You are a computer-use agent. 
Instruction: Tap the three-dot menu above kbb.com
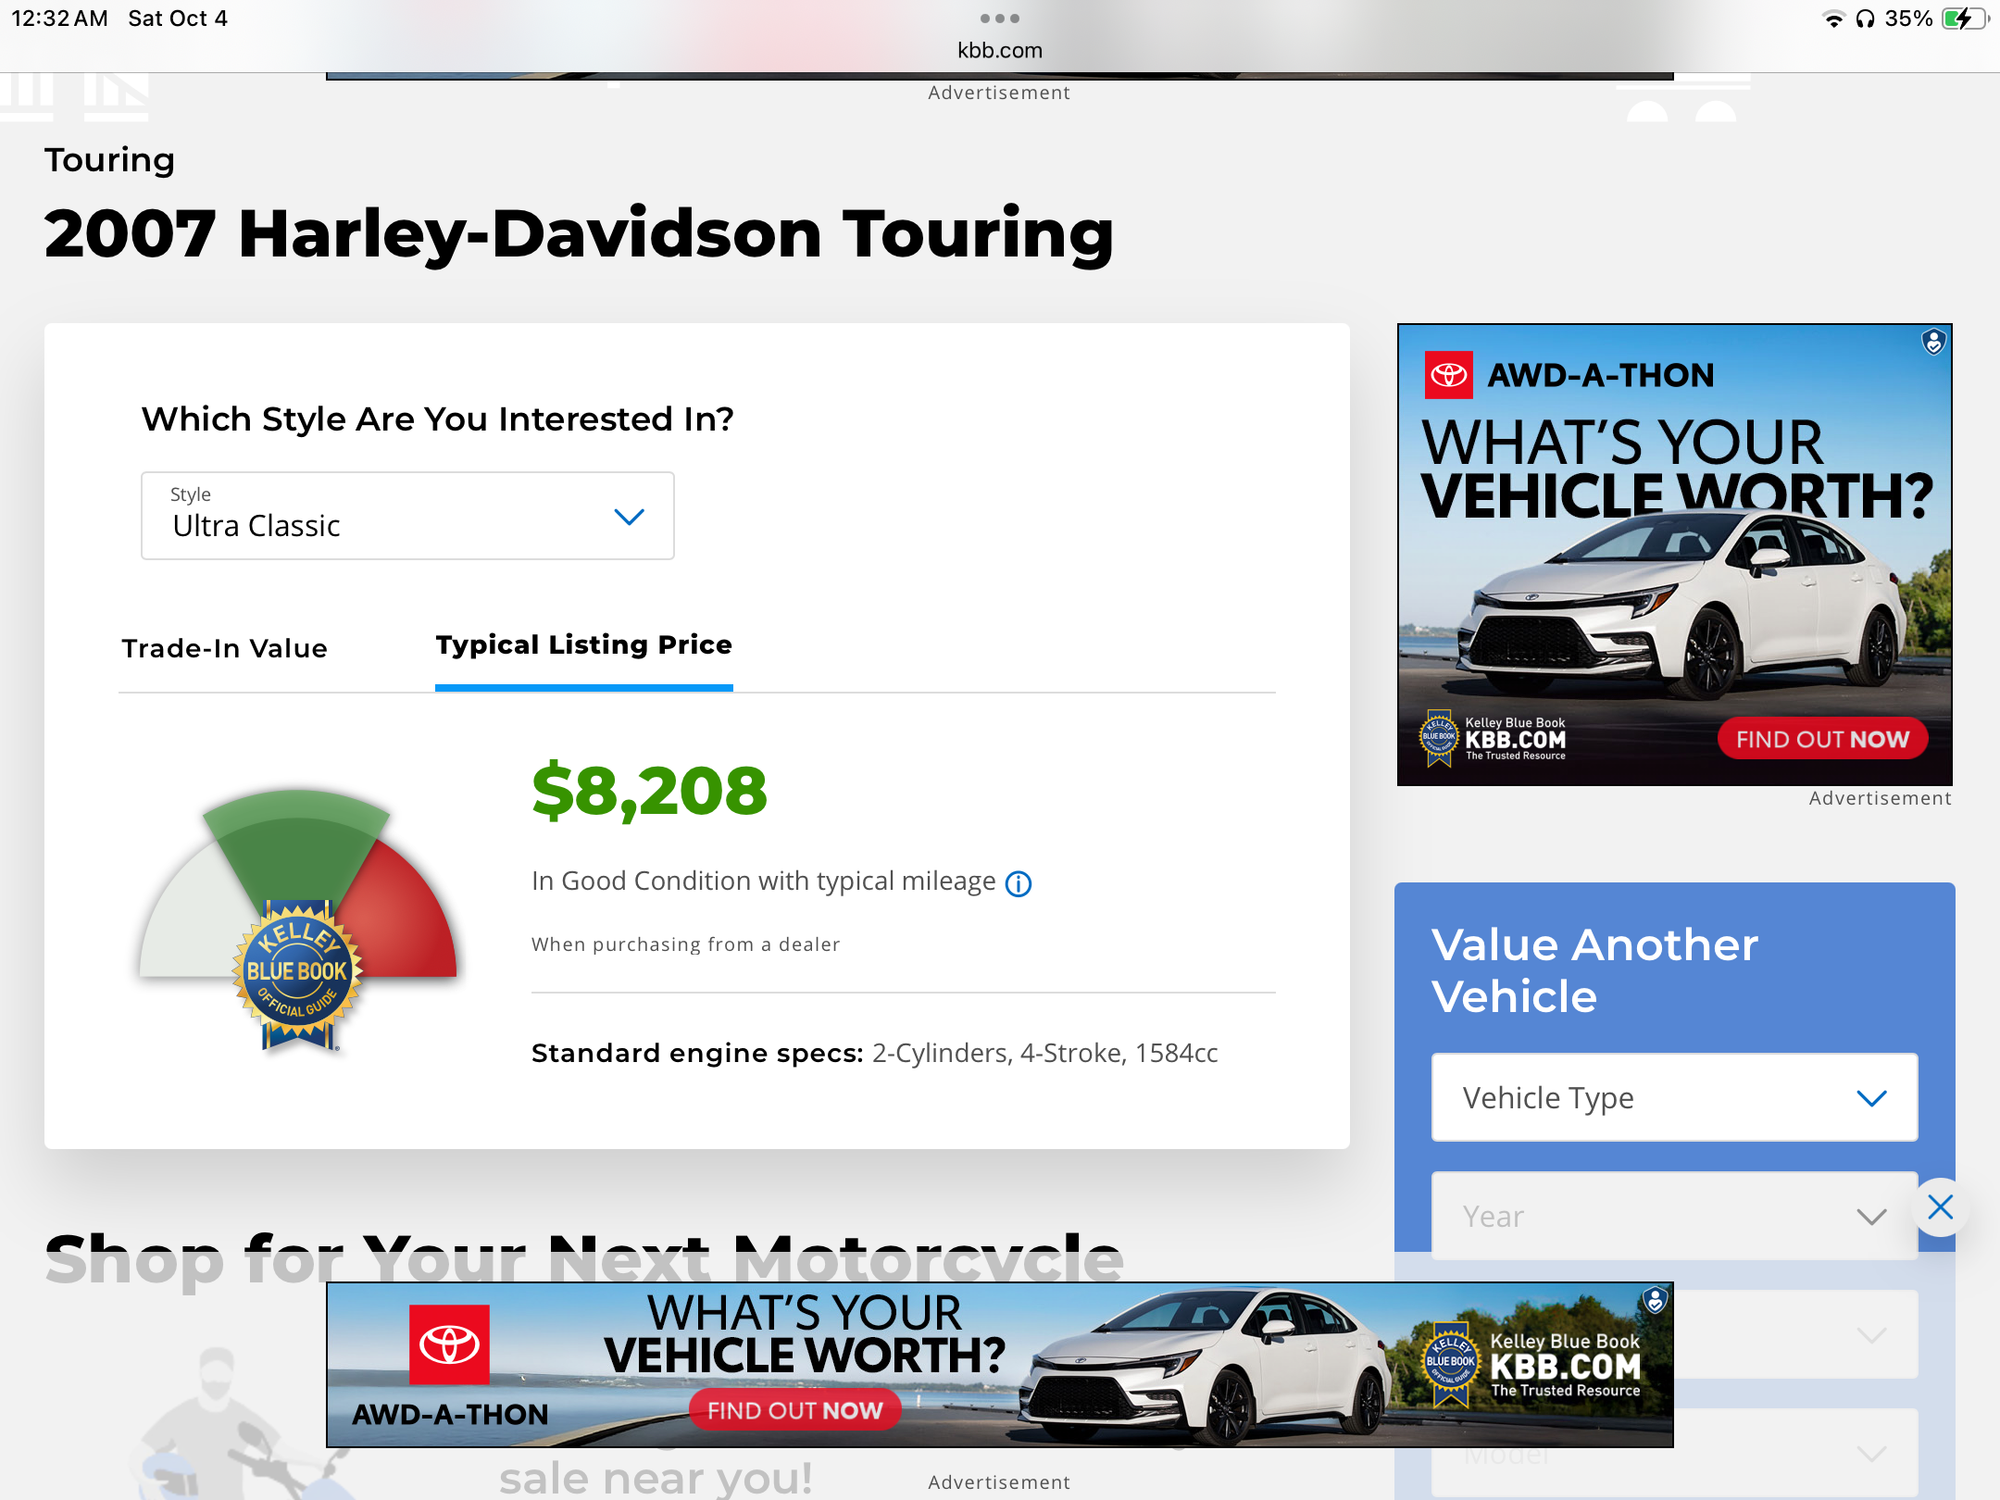[x=999, y=18]
